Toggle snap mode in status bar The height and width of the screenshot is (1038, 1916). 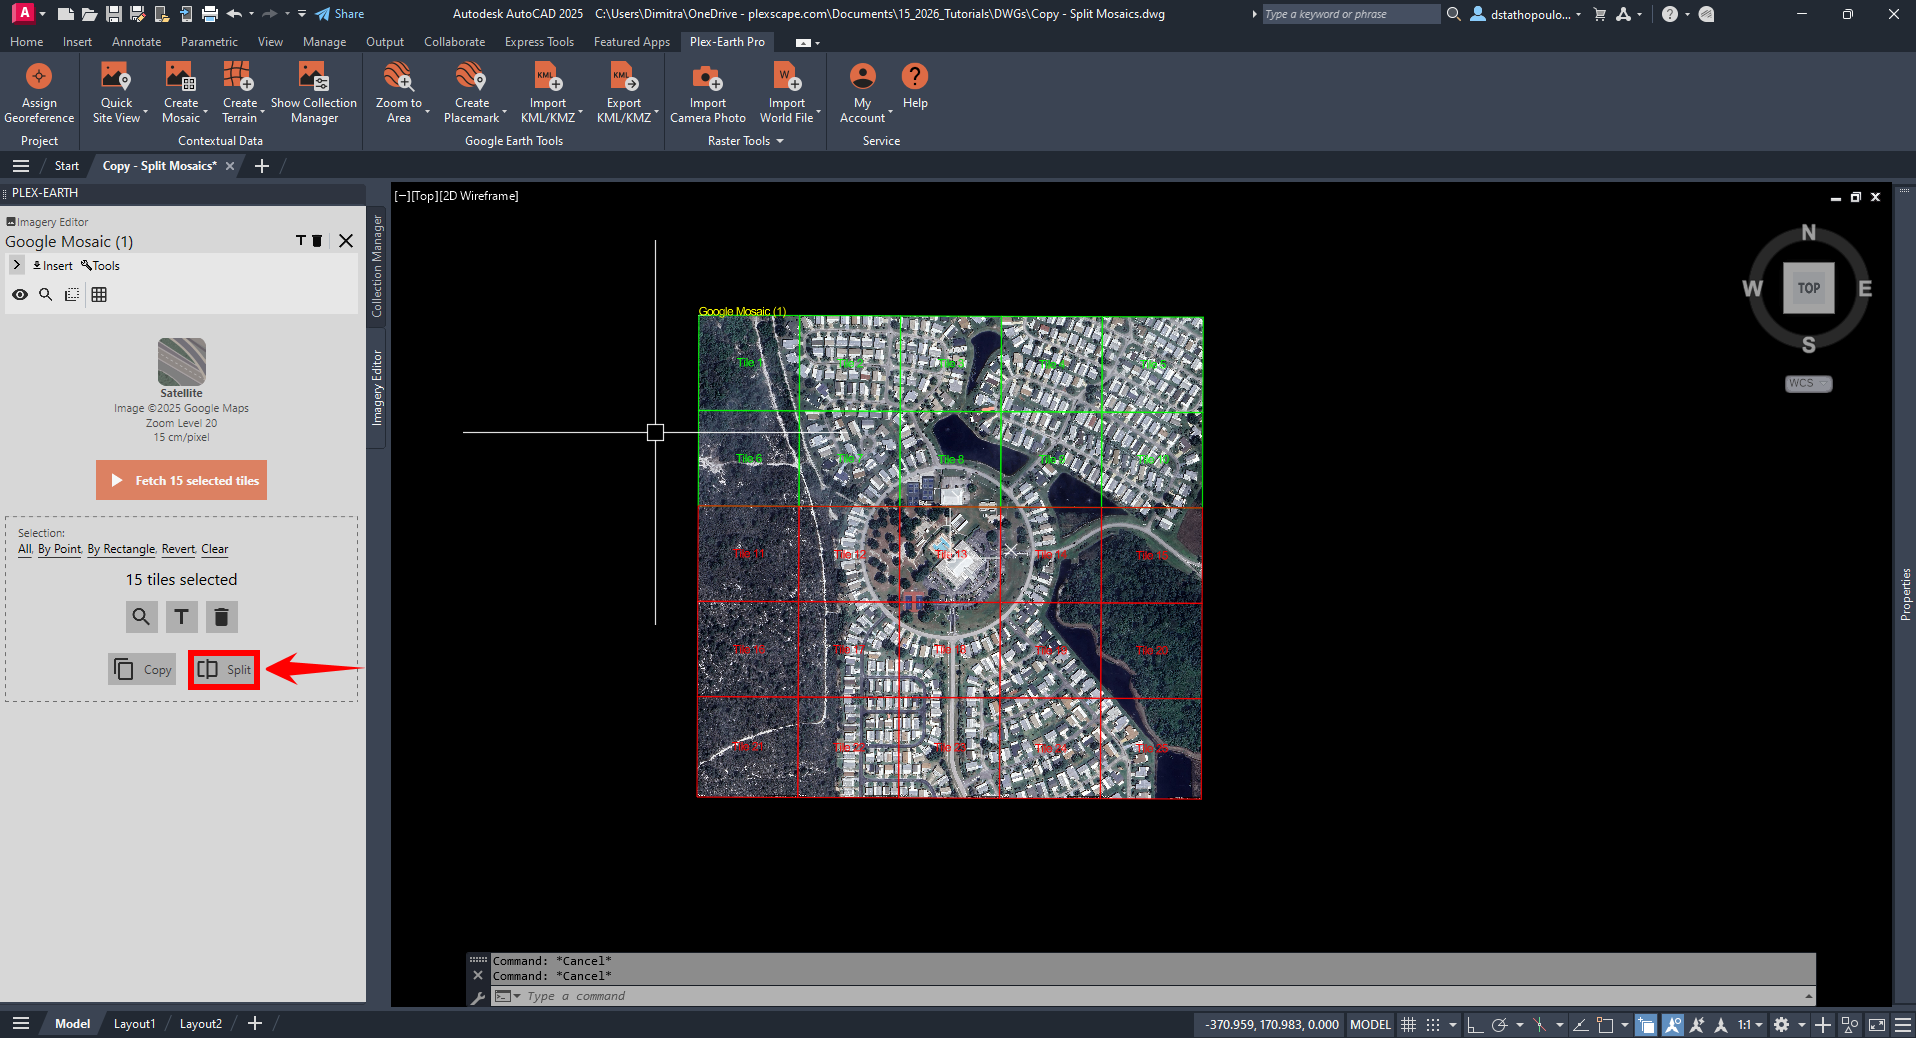click(x=1433, y=1025)
